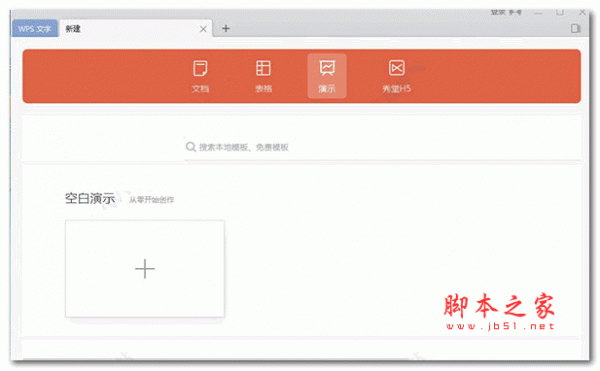Screen dimensions: 600x371
Task: Close the 新建 tab
Action: 203,29
